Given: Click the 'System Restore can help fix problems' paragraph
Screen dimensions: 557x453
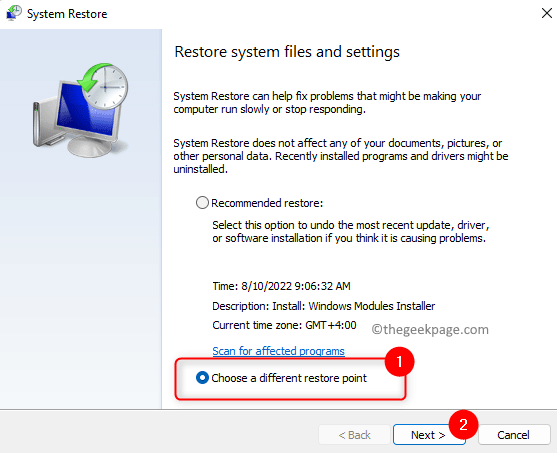Looking at the screenshot, I should tap(327, 102).
